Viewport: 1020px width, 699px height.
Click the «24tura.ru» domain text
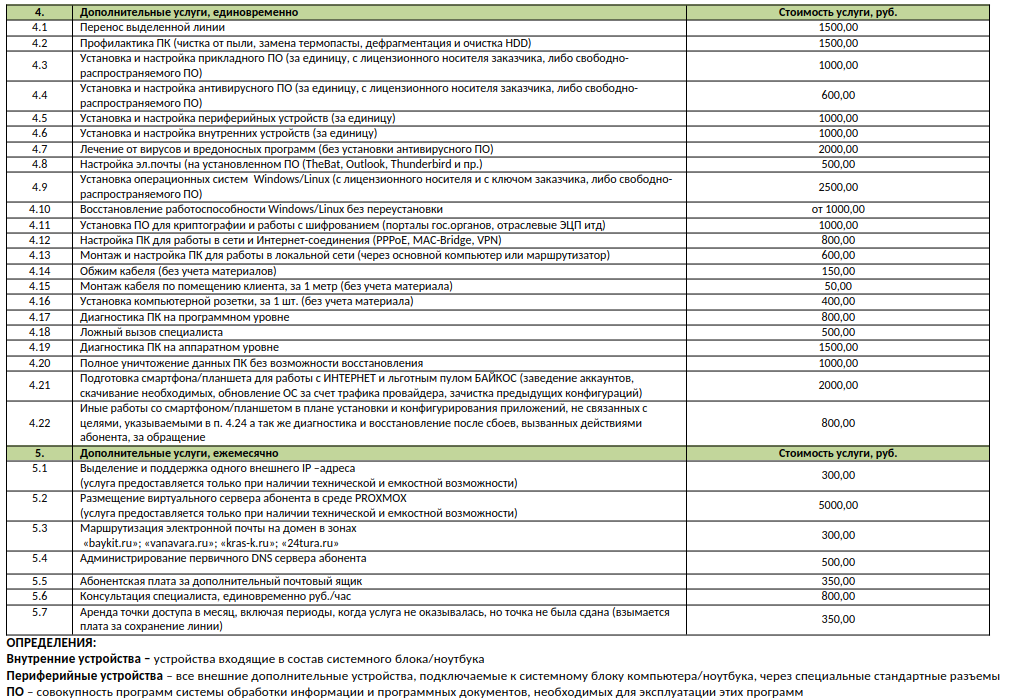tap(292, 543)
